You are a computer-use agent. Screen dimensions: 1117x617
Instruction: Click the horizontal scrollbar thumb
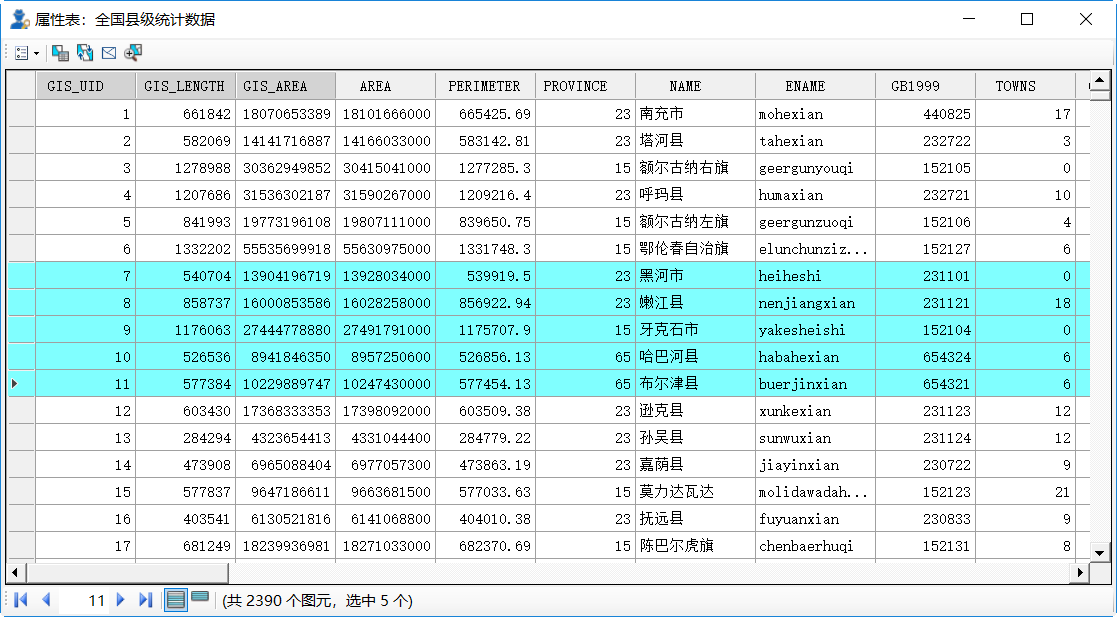(127, 572)
